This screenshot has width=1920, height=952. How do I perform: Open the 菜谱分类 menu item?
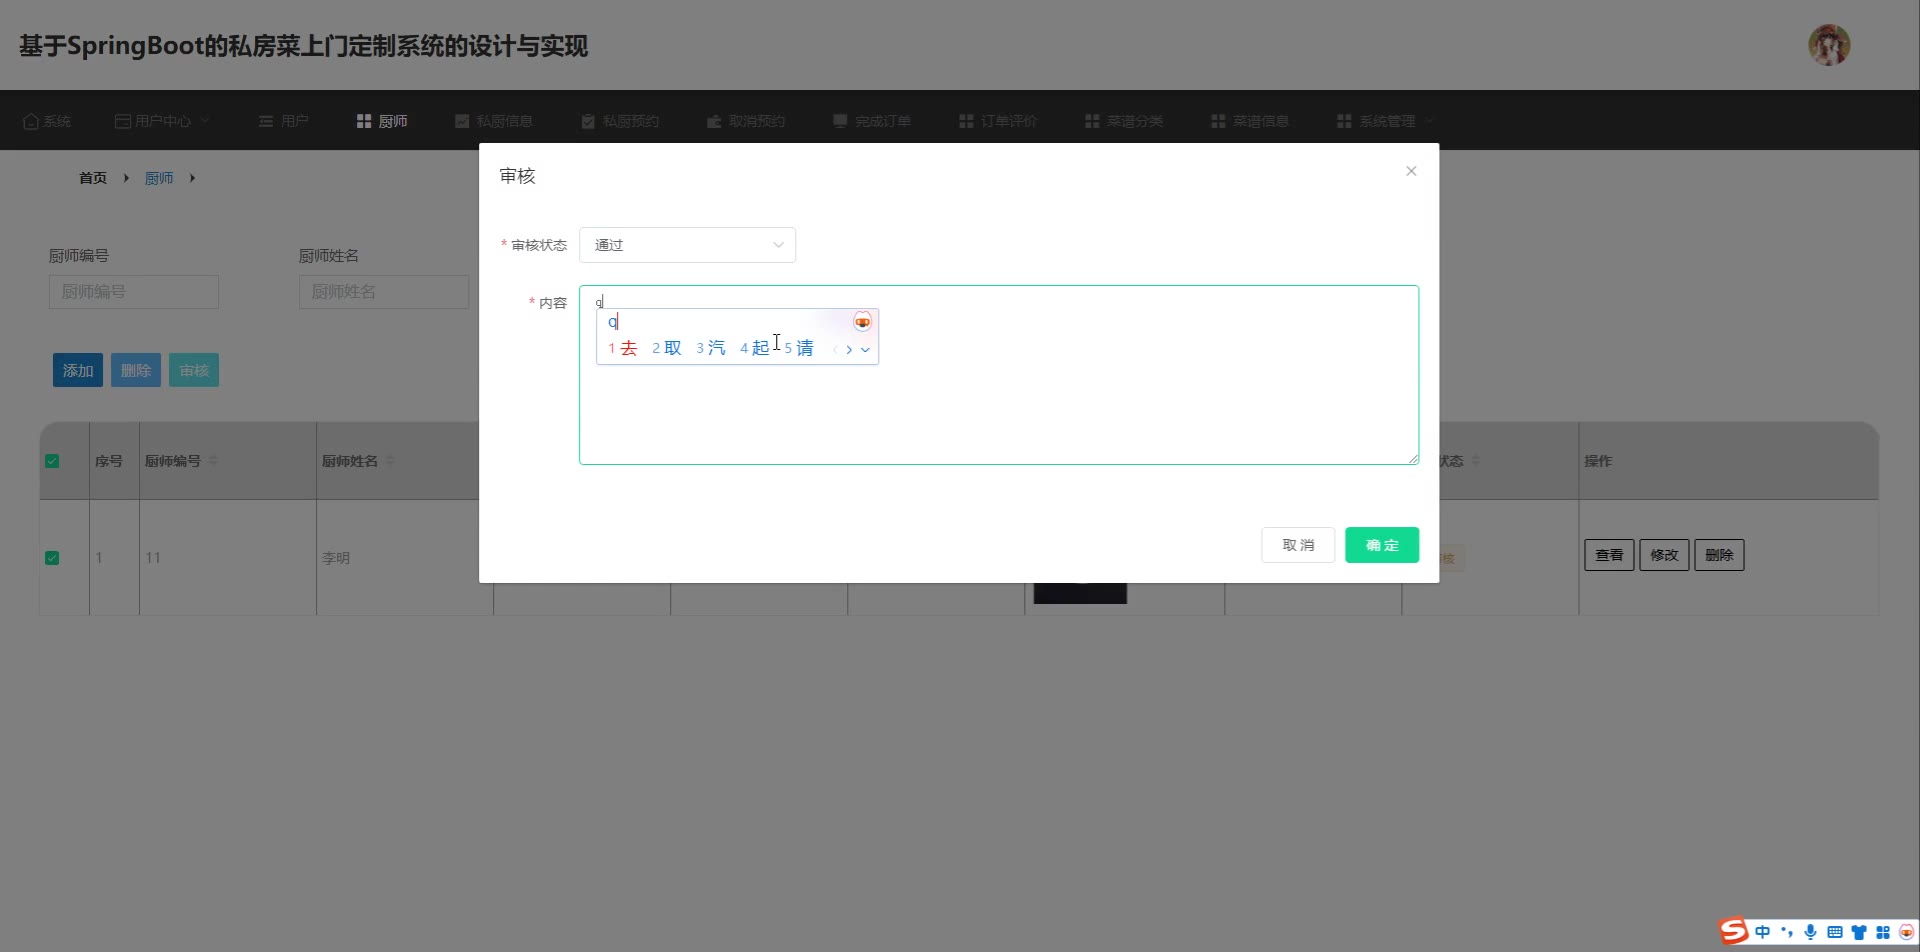1124,121
